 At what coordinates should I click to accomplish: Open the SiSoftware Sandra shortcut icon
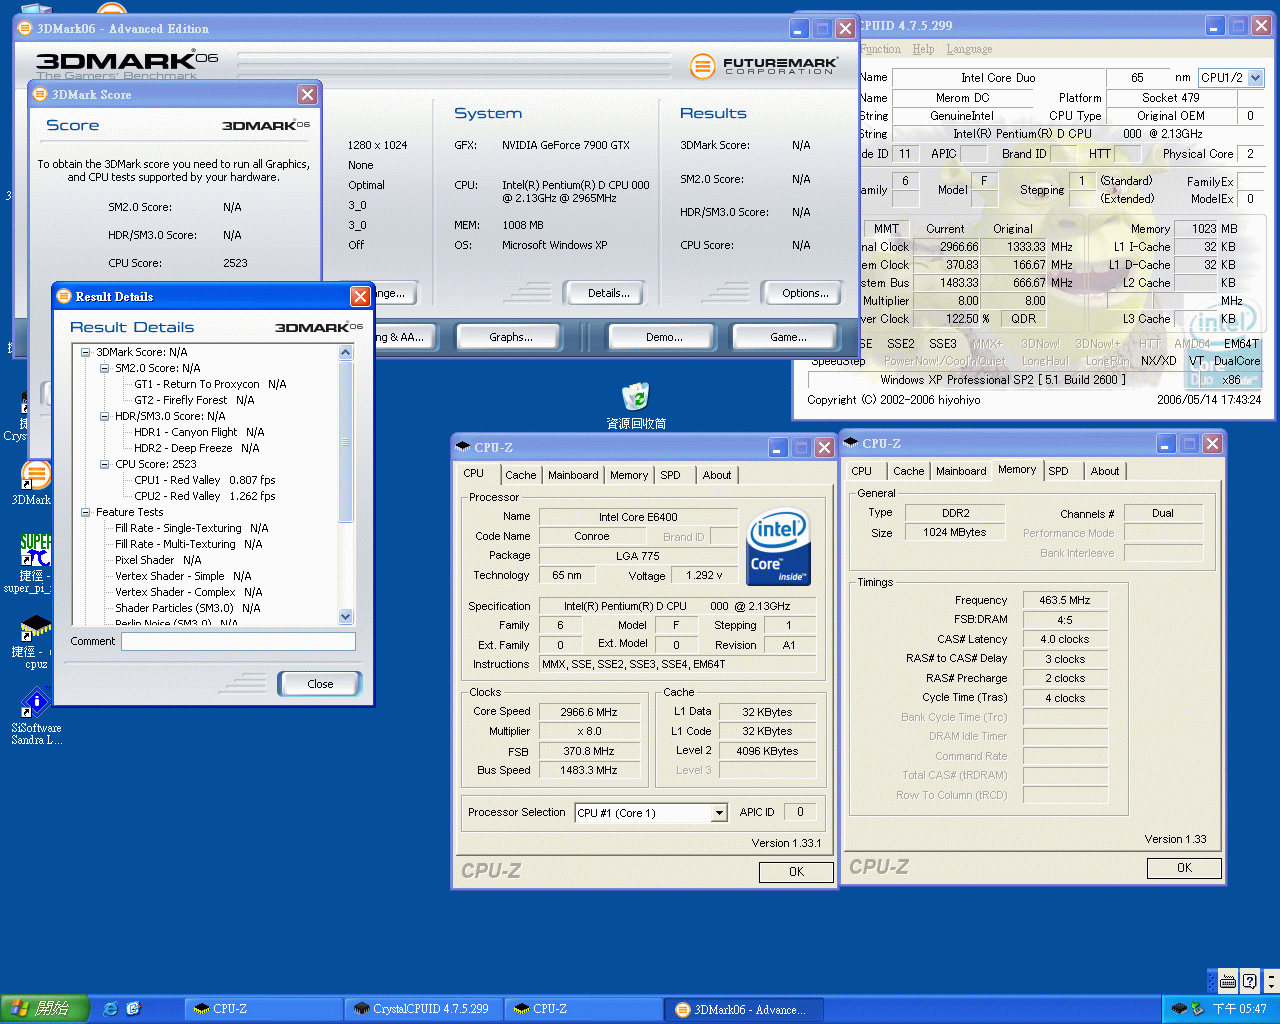pyautogui.click(x=35, y=702)
